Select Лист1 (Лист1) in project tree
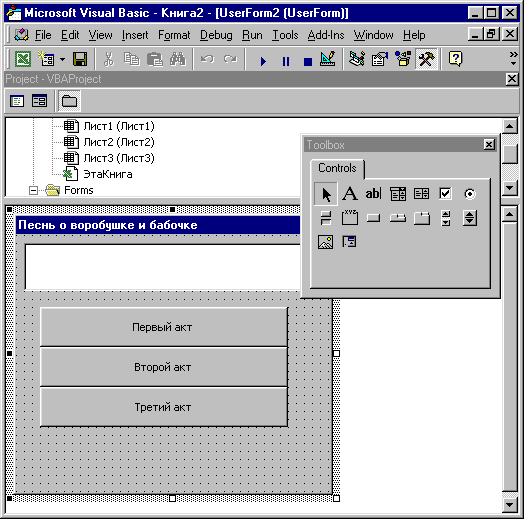Screen dimensions: 524x519 tap(119, 126)
